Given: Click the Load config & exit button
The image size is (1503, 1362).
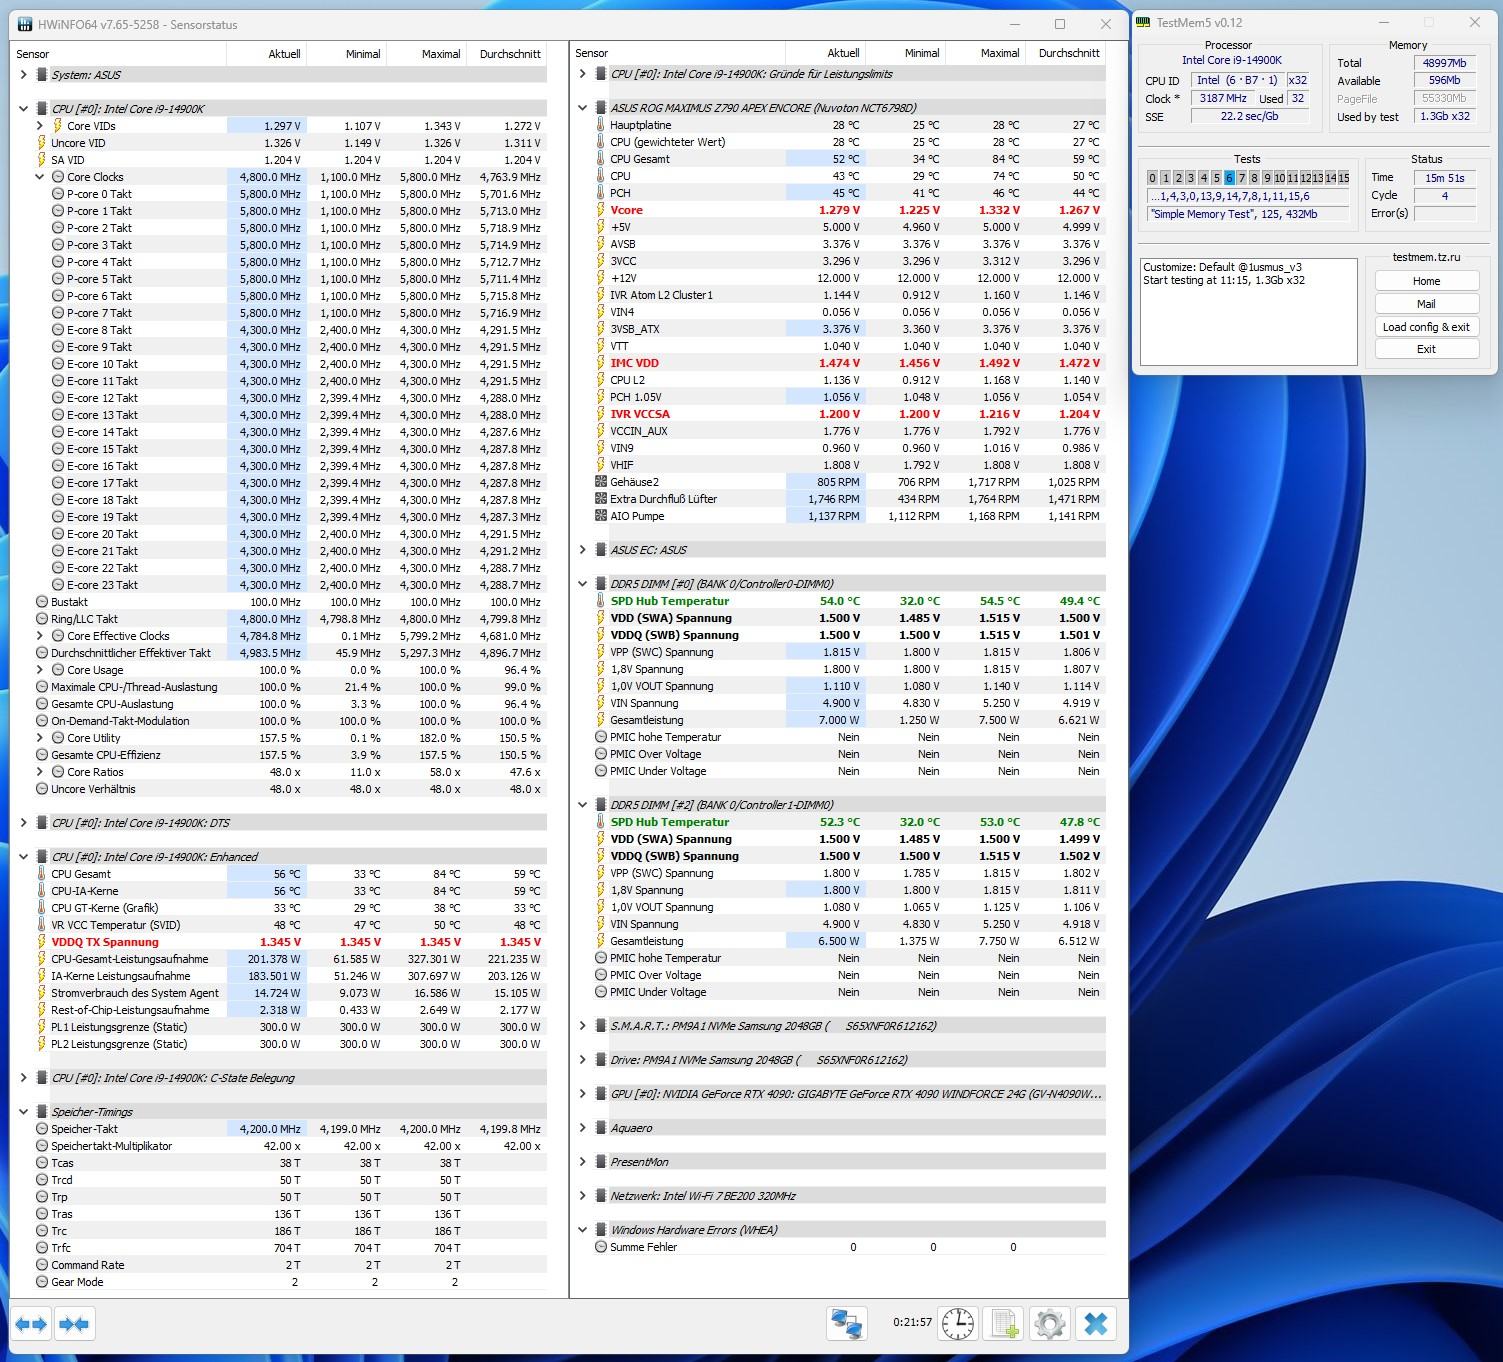Looking at the screenshot, I should click(1426, 327).
